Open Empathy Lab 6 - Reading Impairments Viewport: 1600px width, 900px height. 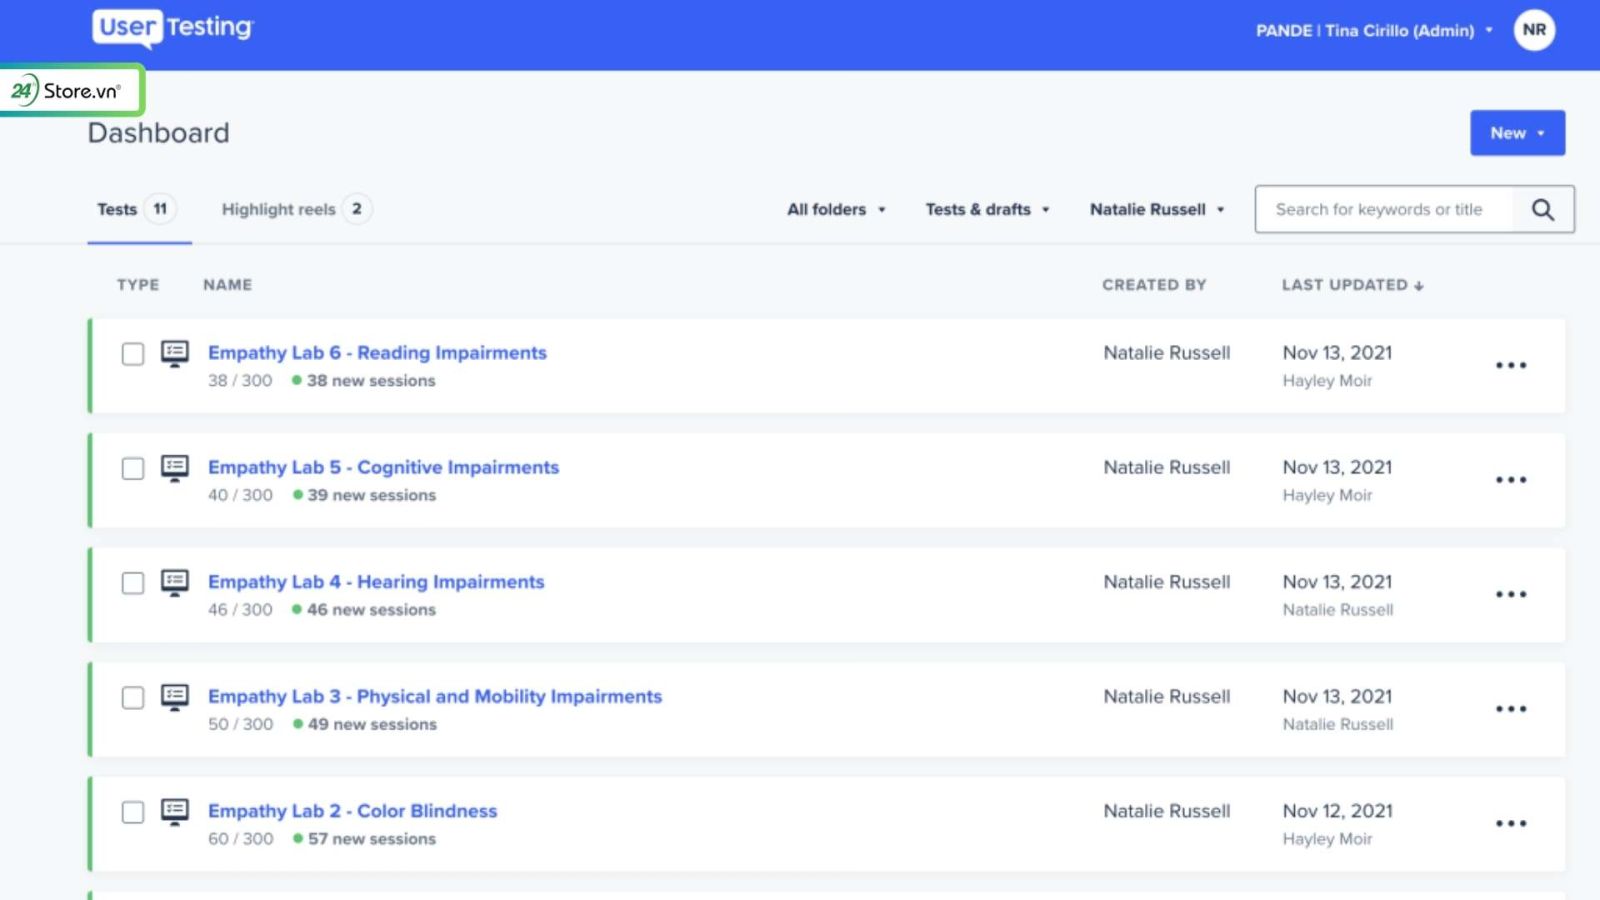(x=377, y=353)
